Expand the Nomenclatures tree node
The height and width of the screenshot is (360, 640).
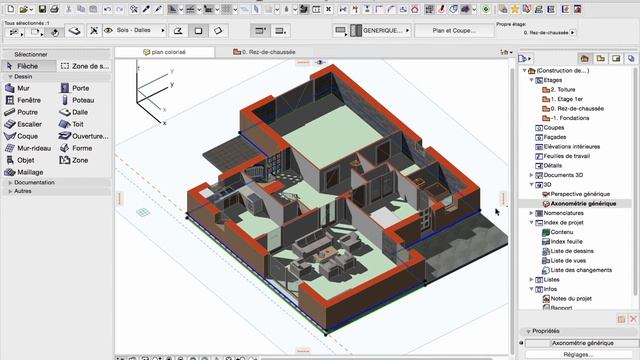(x=531, y=213)
